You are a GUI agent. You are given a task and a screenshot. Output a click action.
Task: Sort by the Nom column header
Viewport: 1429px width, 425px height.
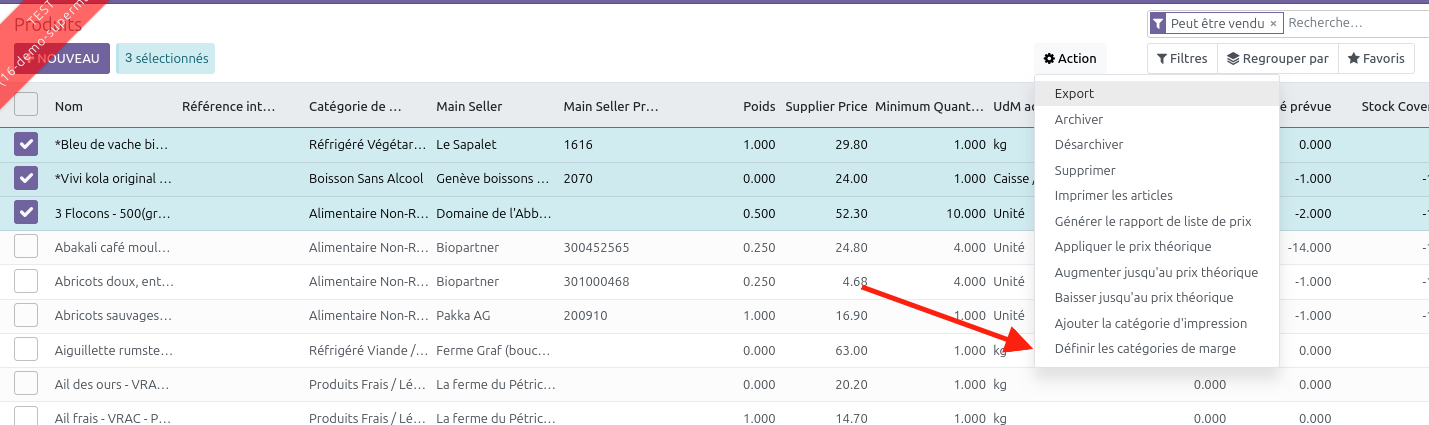point(69,107)
